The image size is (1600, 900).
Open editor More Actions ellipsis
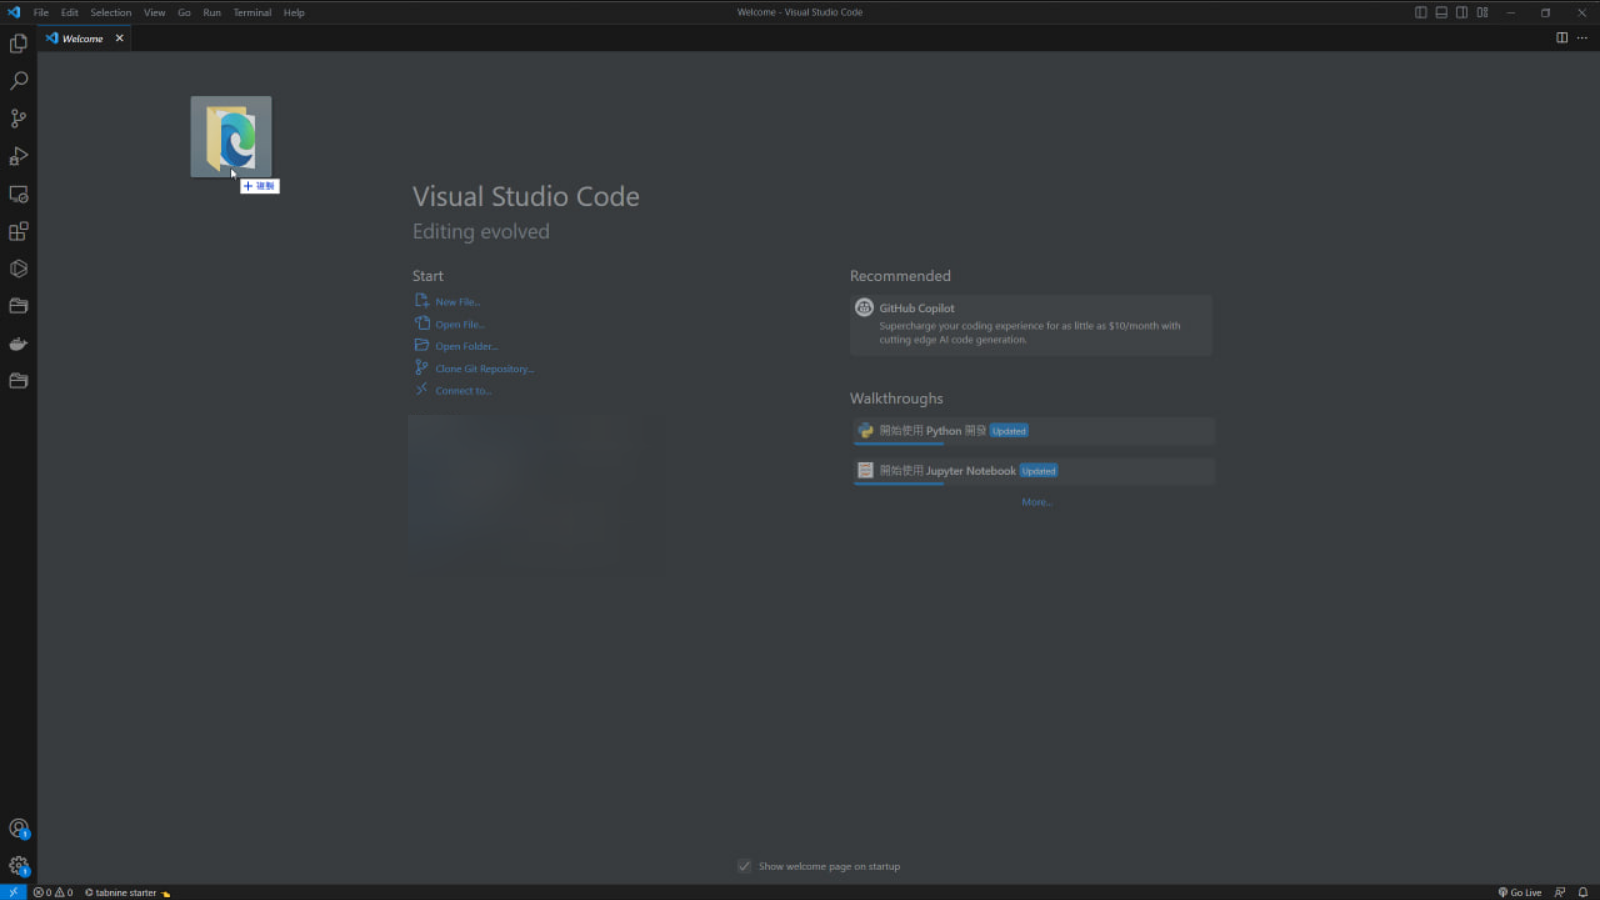(x=1582, y=38)
